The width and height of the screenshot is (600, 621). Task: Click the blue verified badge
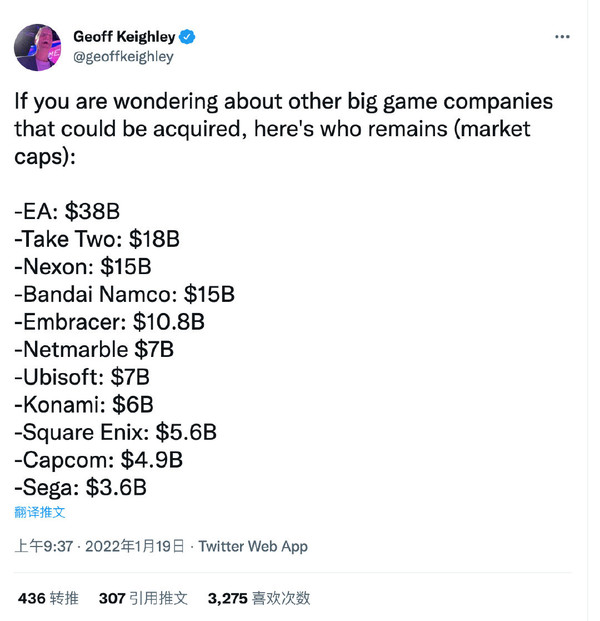click(x=189, y=37)
